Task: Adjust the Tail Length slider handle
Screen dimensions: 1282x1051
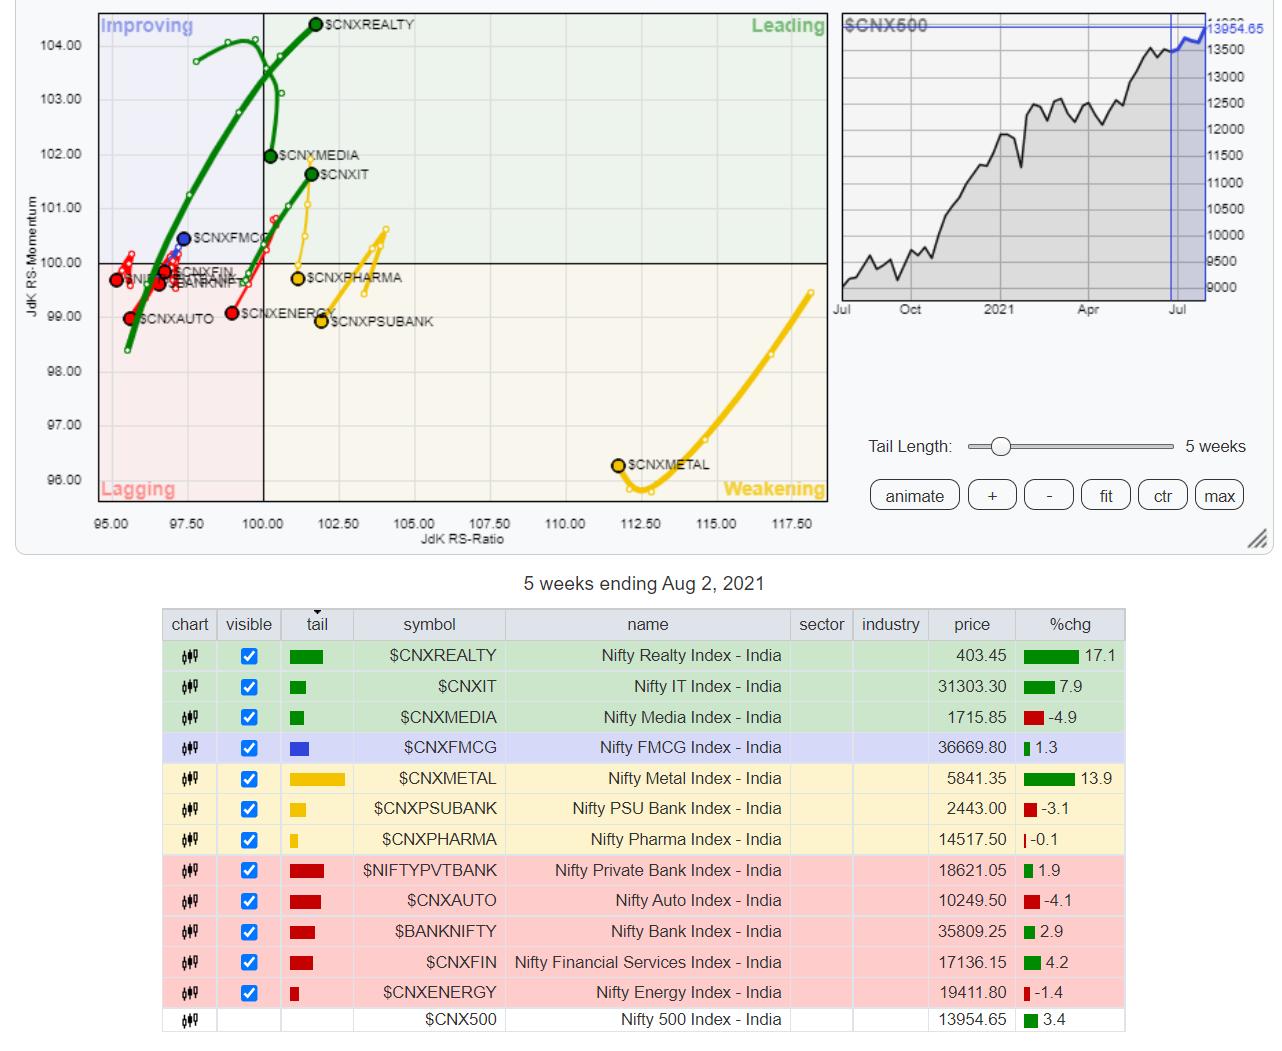Action: click(1000, 447)
